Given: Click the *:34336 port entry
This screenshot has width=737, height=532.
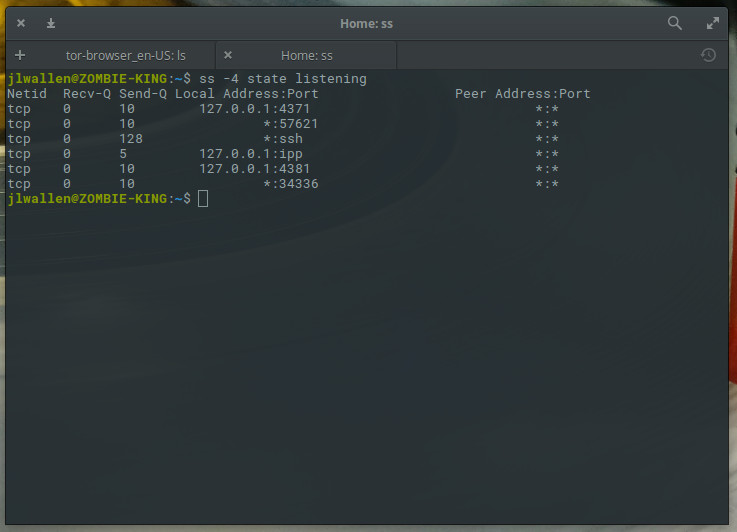Looking at the screenshot, I should [x=290, y=184].
